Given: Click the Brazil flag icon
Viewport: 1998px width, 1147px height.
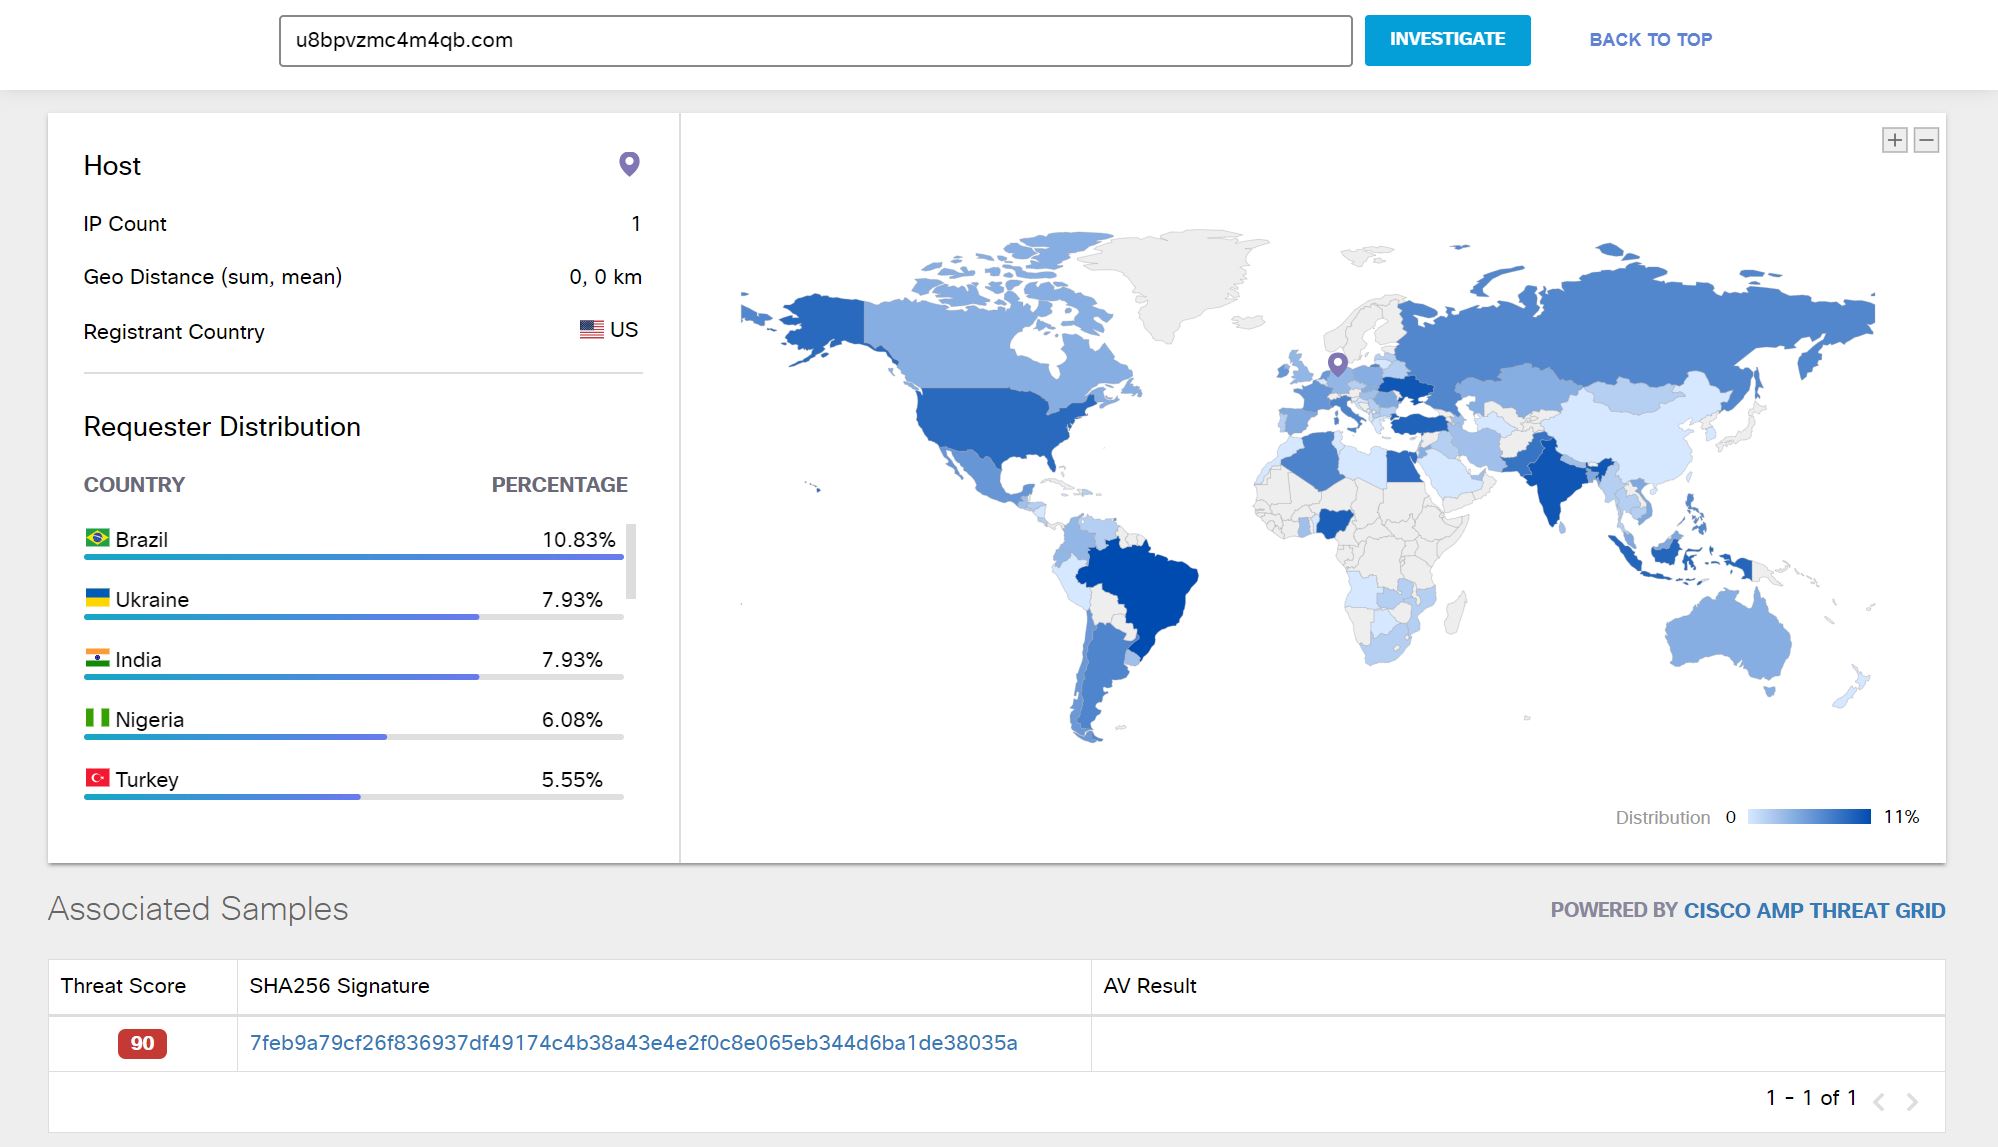Looking at the screenshot, I should (x=97, y=538).
